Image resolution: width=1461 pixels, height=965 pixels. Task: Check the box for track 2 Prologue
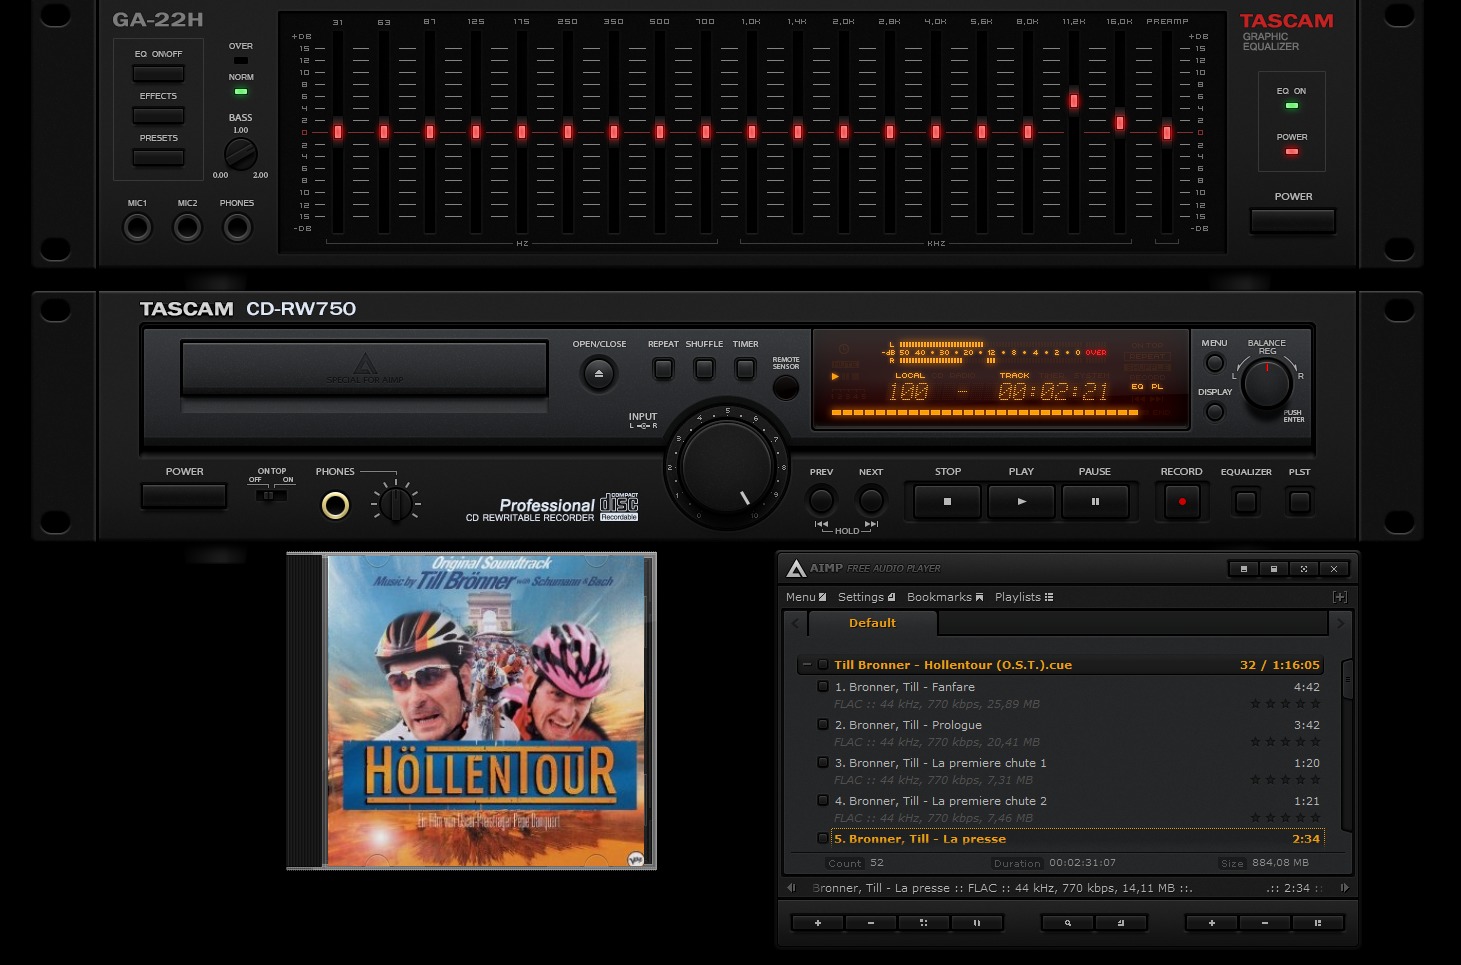[x=823, y=725]
